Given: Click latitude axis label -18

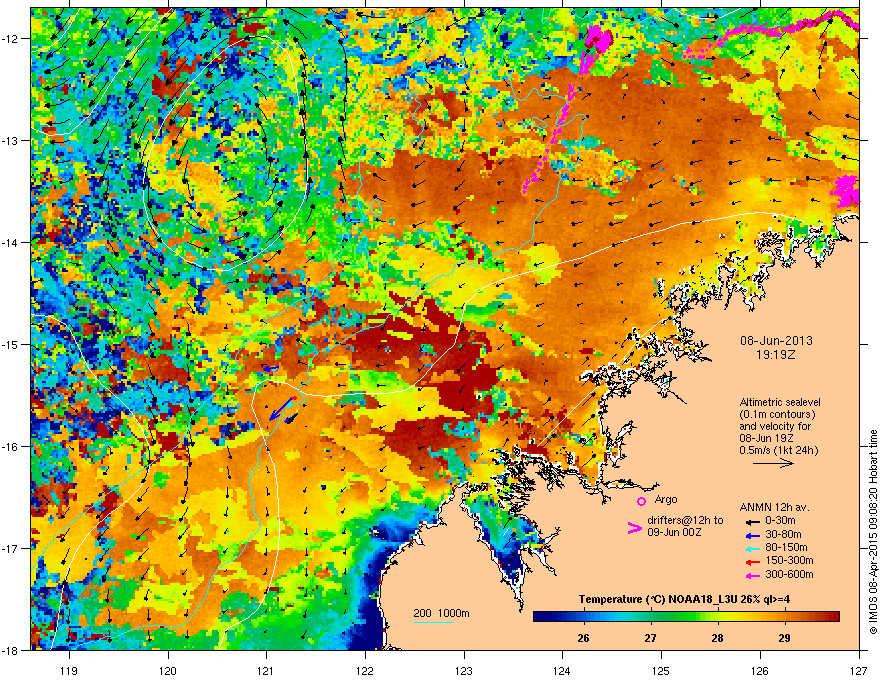Looking at the screenshot, I should tap(11, 650).
